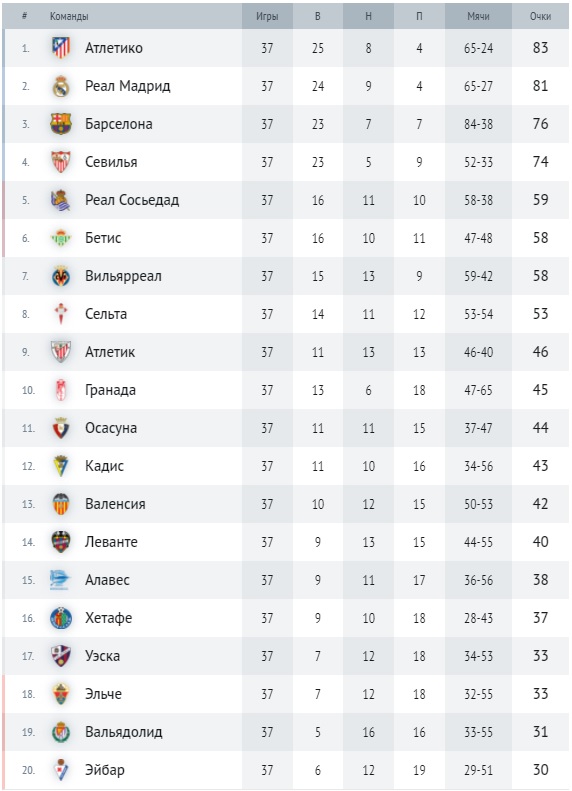Click the Команды column header
The height and width of the screenshot is (791, 572).
pos(69,16)
